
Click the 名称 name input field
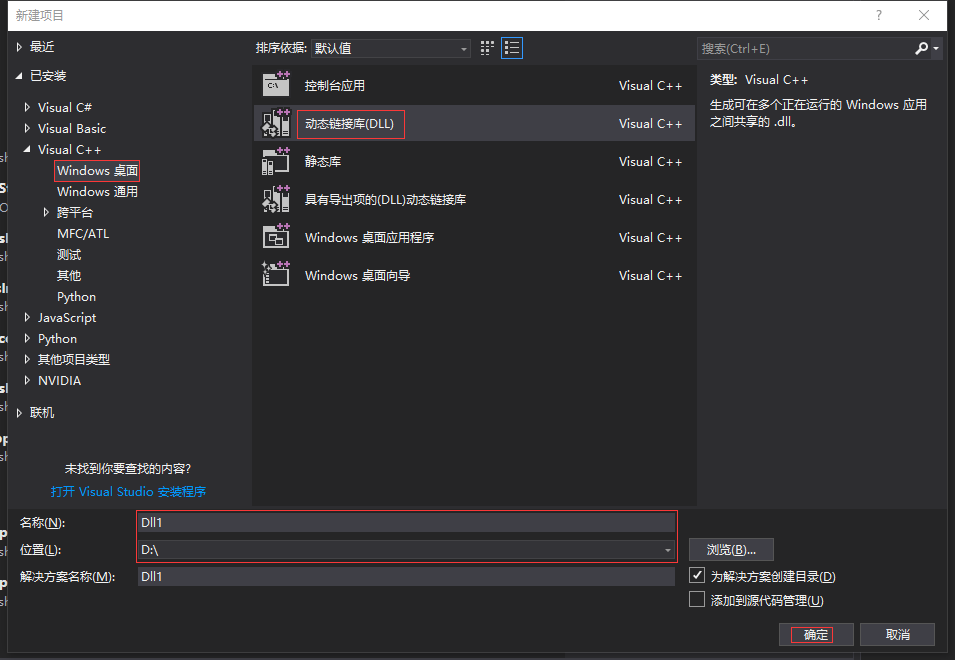pos(406,522)
